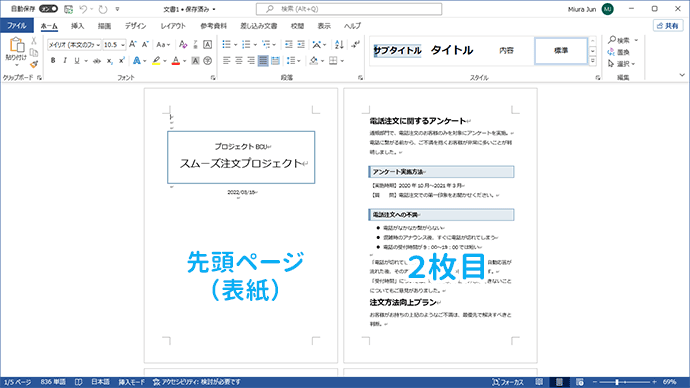The image size is (690, 388).
Task: Switch to web layout view in status bar
Action: pyautogui.click(x=580, y=382)
